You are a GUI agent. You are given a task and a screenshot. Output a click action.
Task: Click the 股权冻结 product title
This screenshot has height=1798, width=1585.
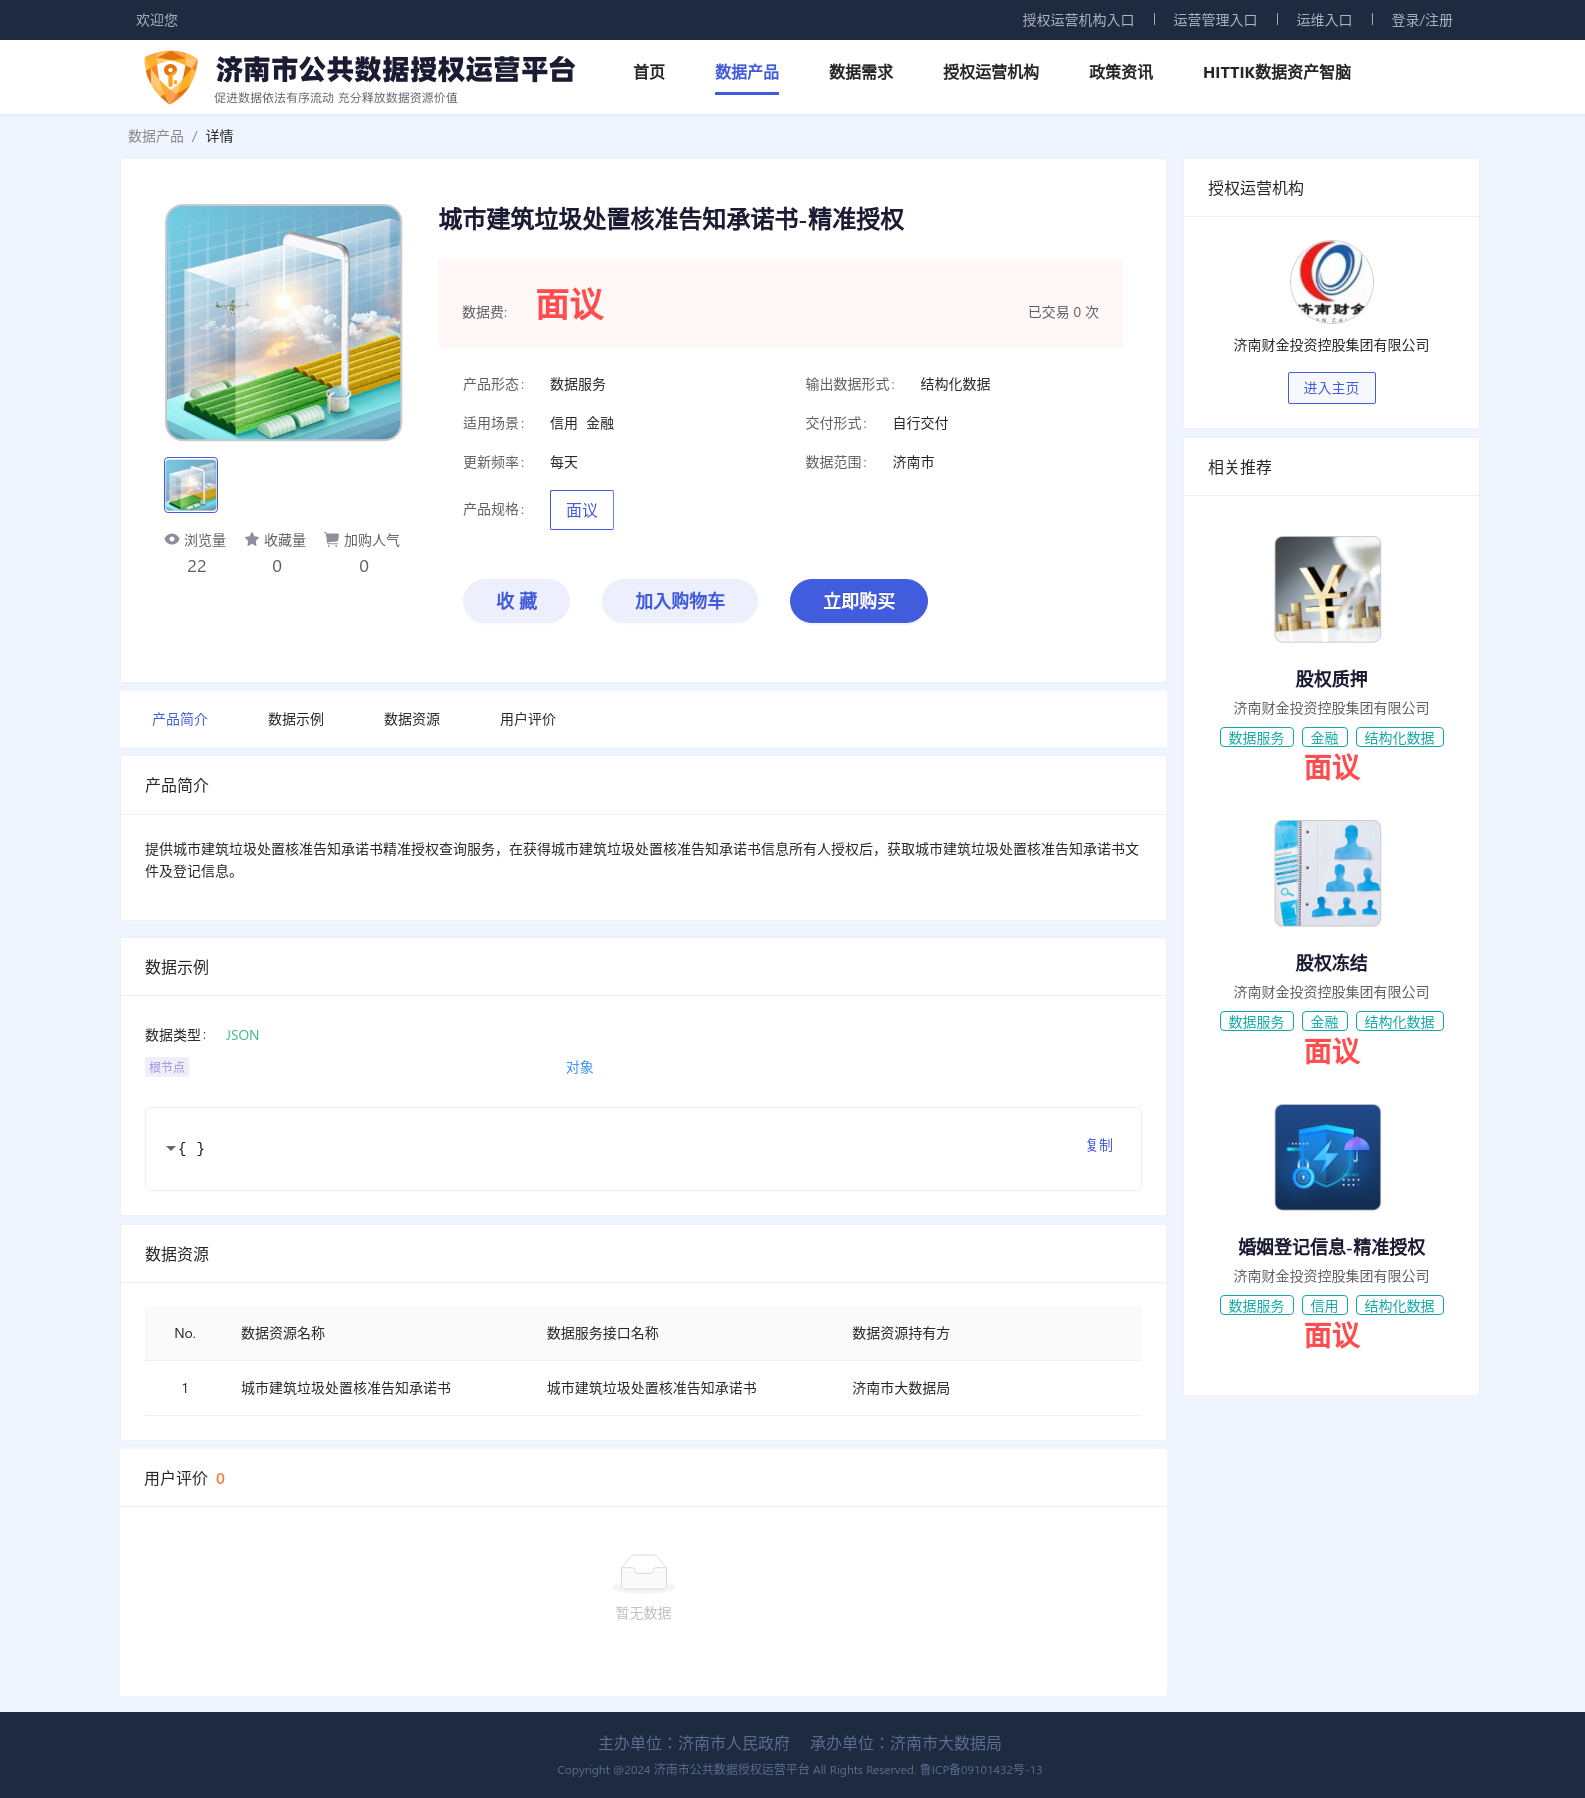tap(1331, 963)
